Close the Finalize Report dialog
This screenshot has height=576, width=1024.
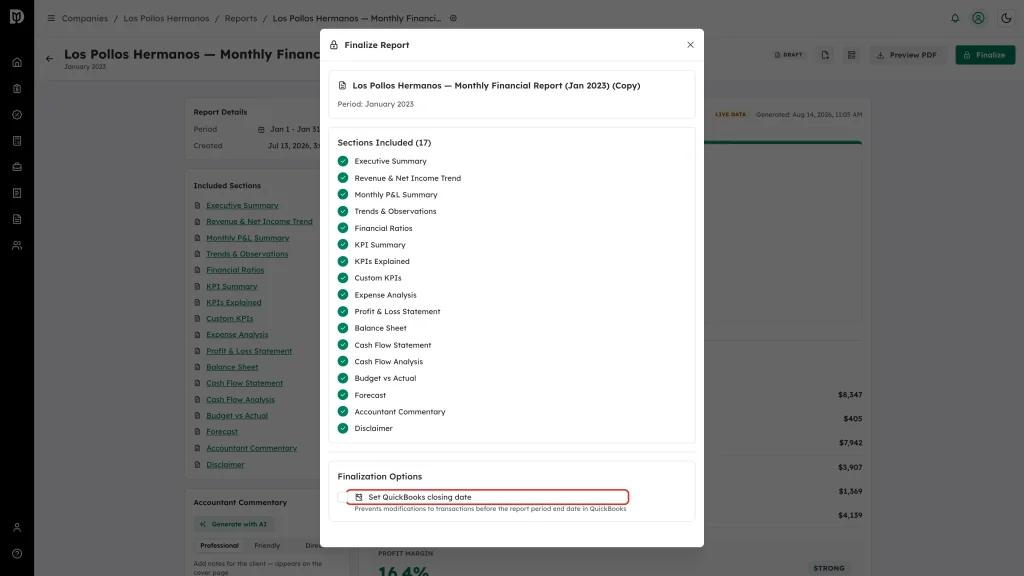click(690, 44)
